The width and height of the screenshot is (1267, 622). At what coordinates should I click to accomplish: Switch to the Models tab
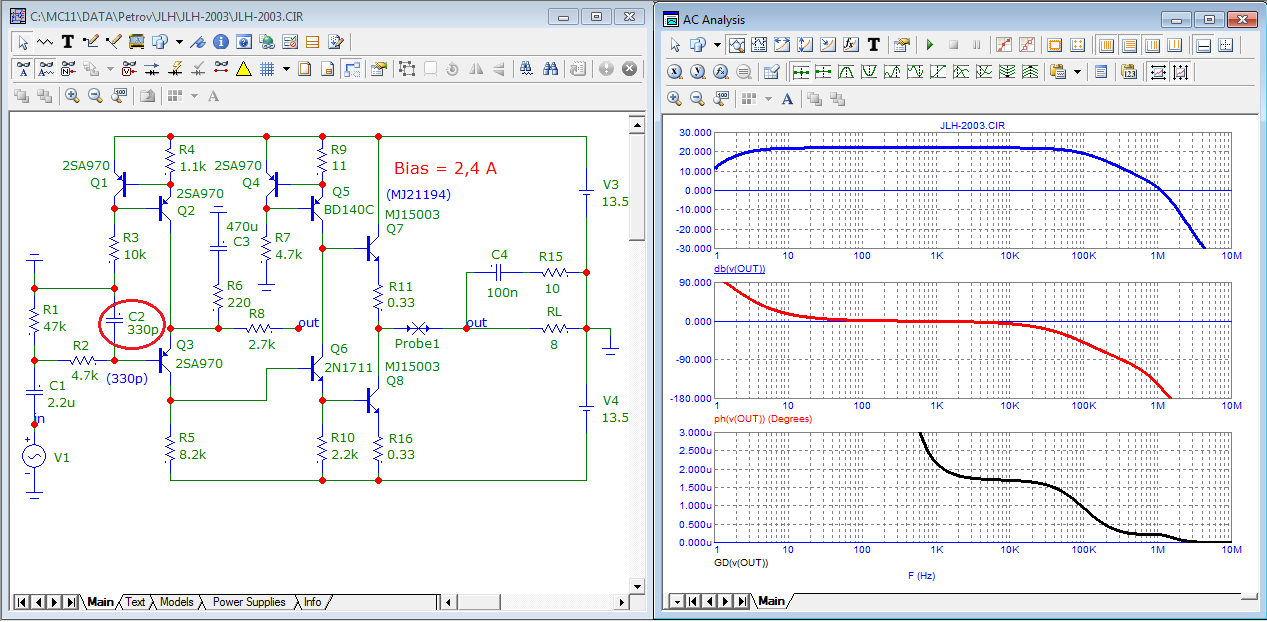(x=176, y=602)
